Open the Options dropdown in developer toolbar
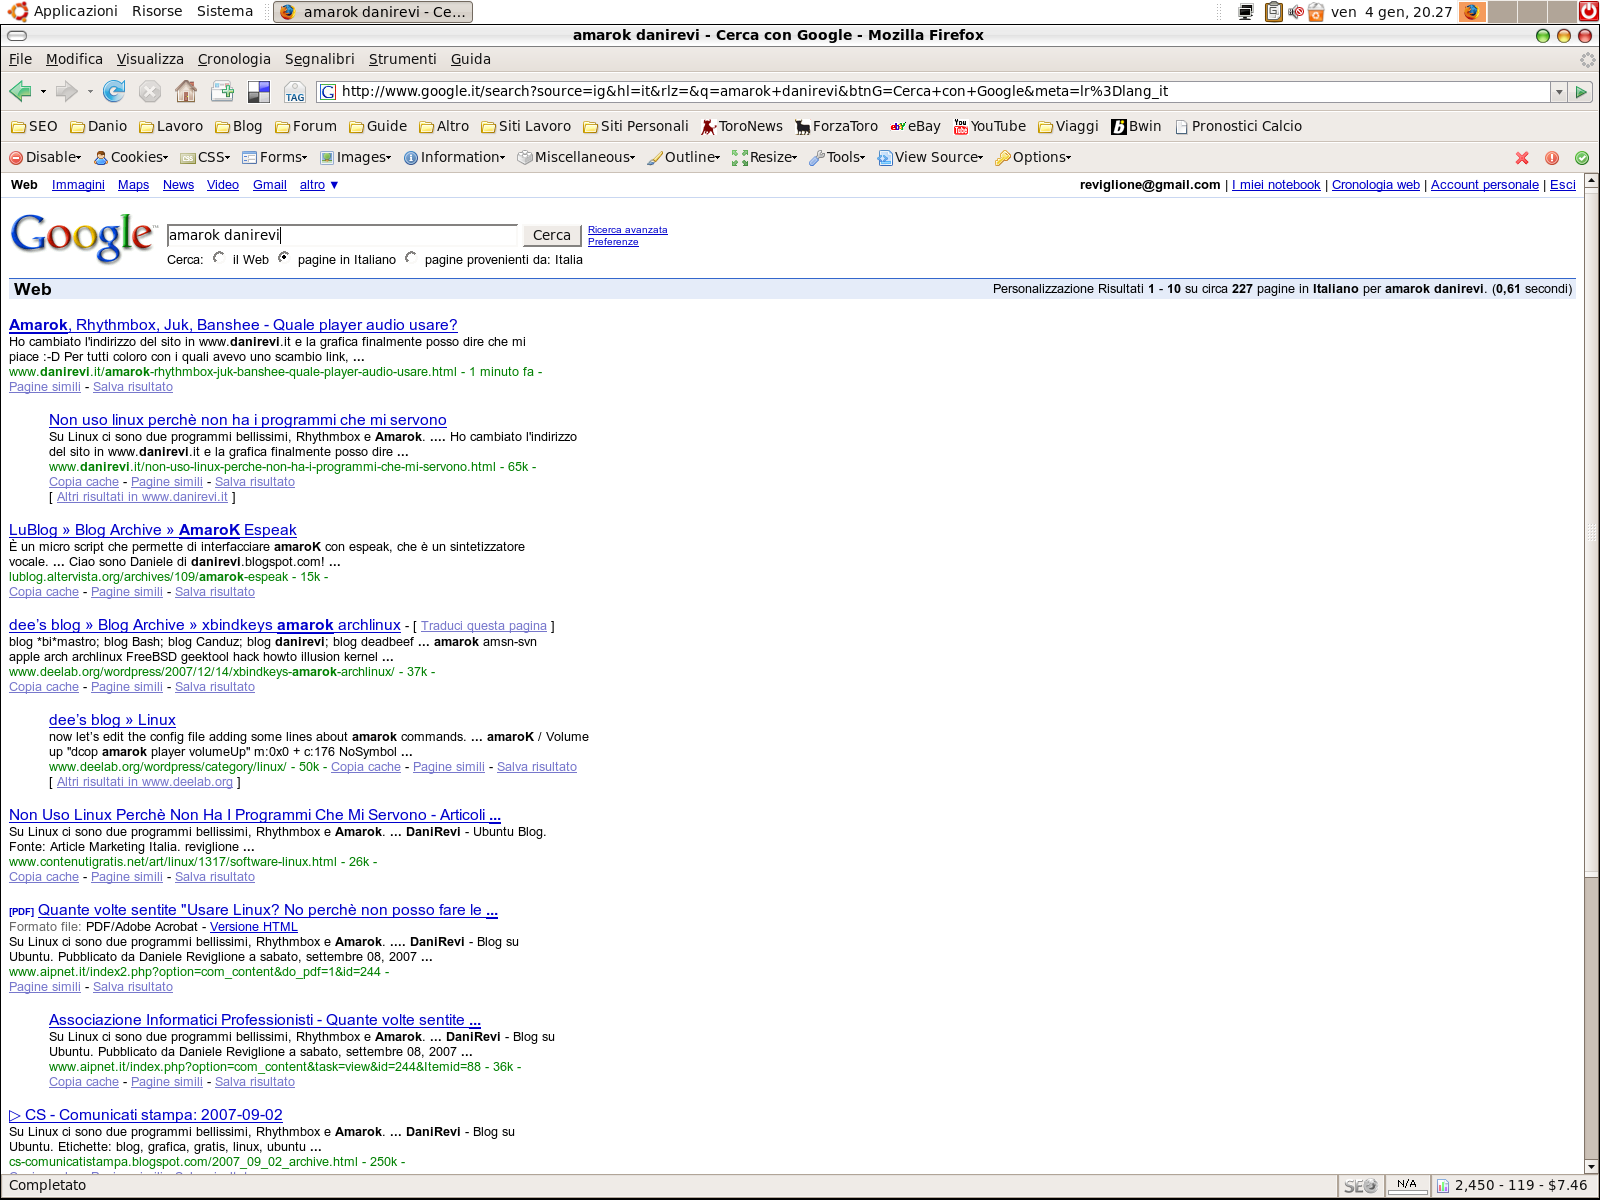This screenshot has height=1200, width=1600. click(x=1033, y=158)
